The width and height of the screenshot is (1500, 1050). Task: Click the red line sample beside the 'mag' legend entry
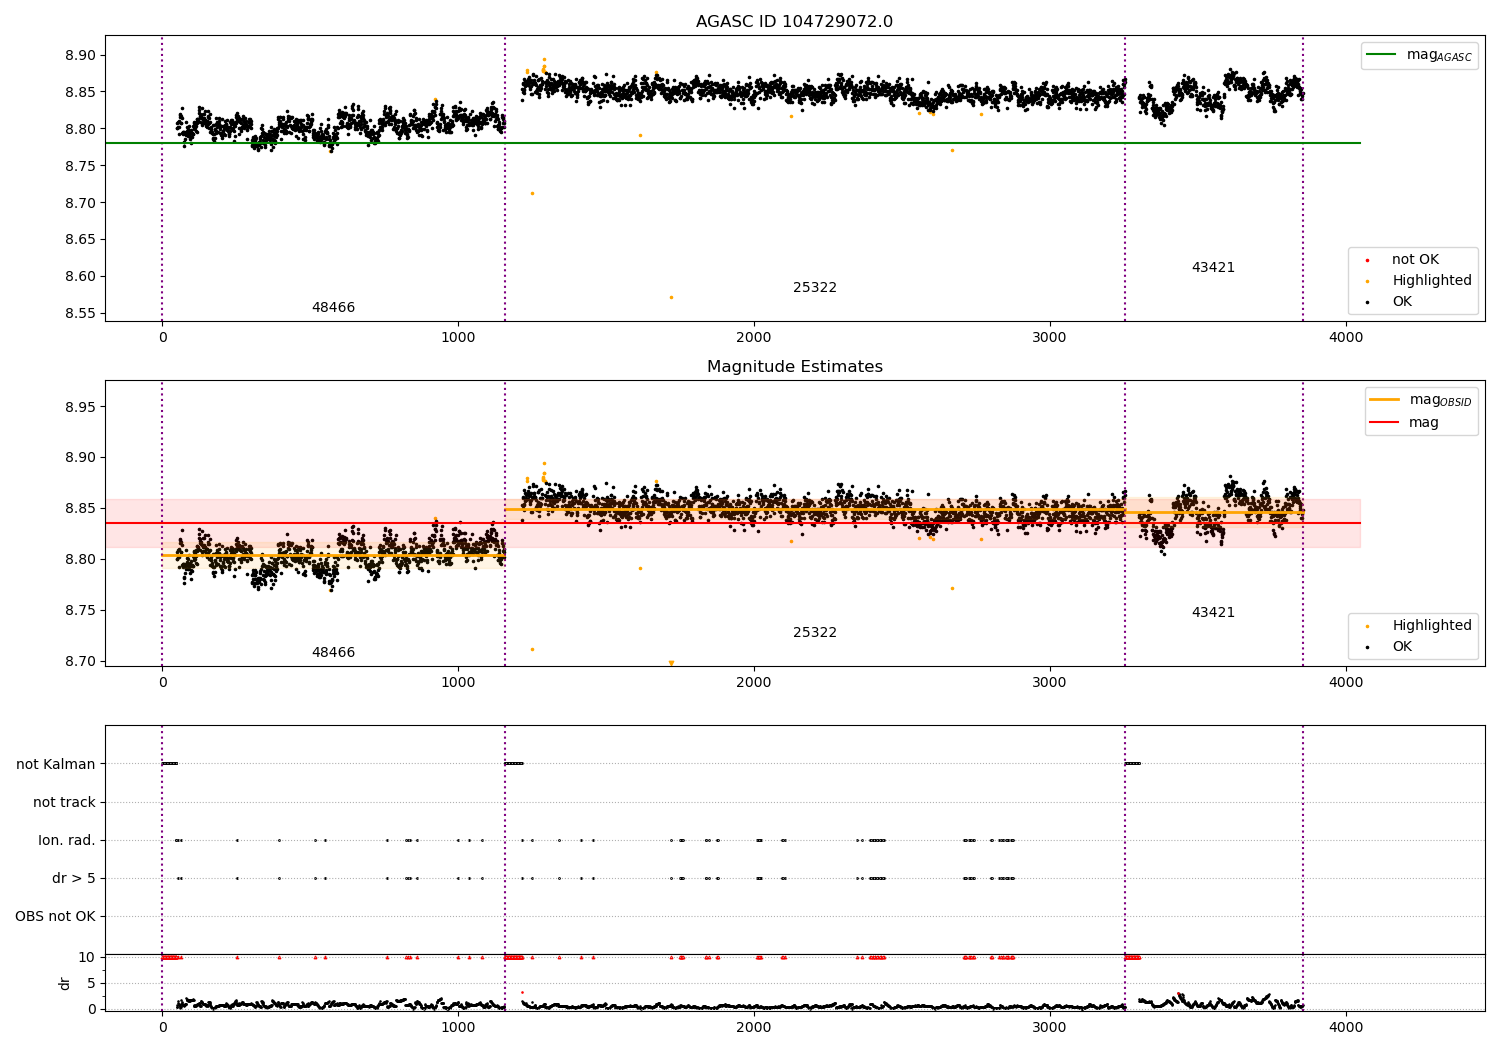[x=1385, y=423]
